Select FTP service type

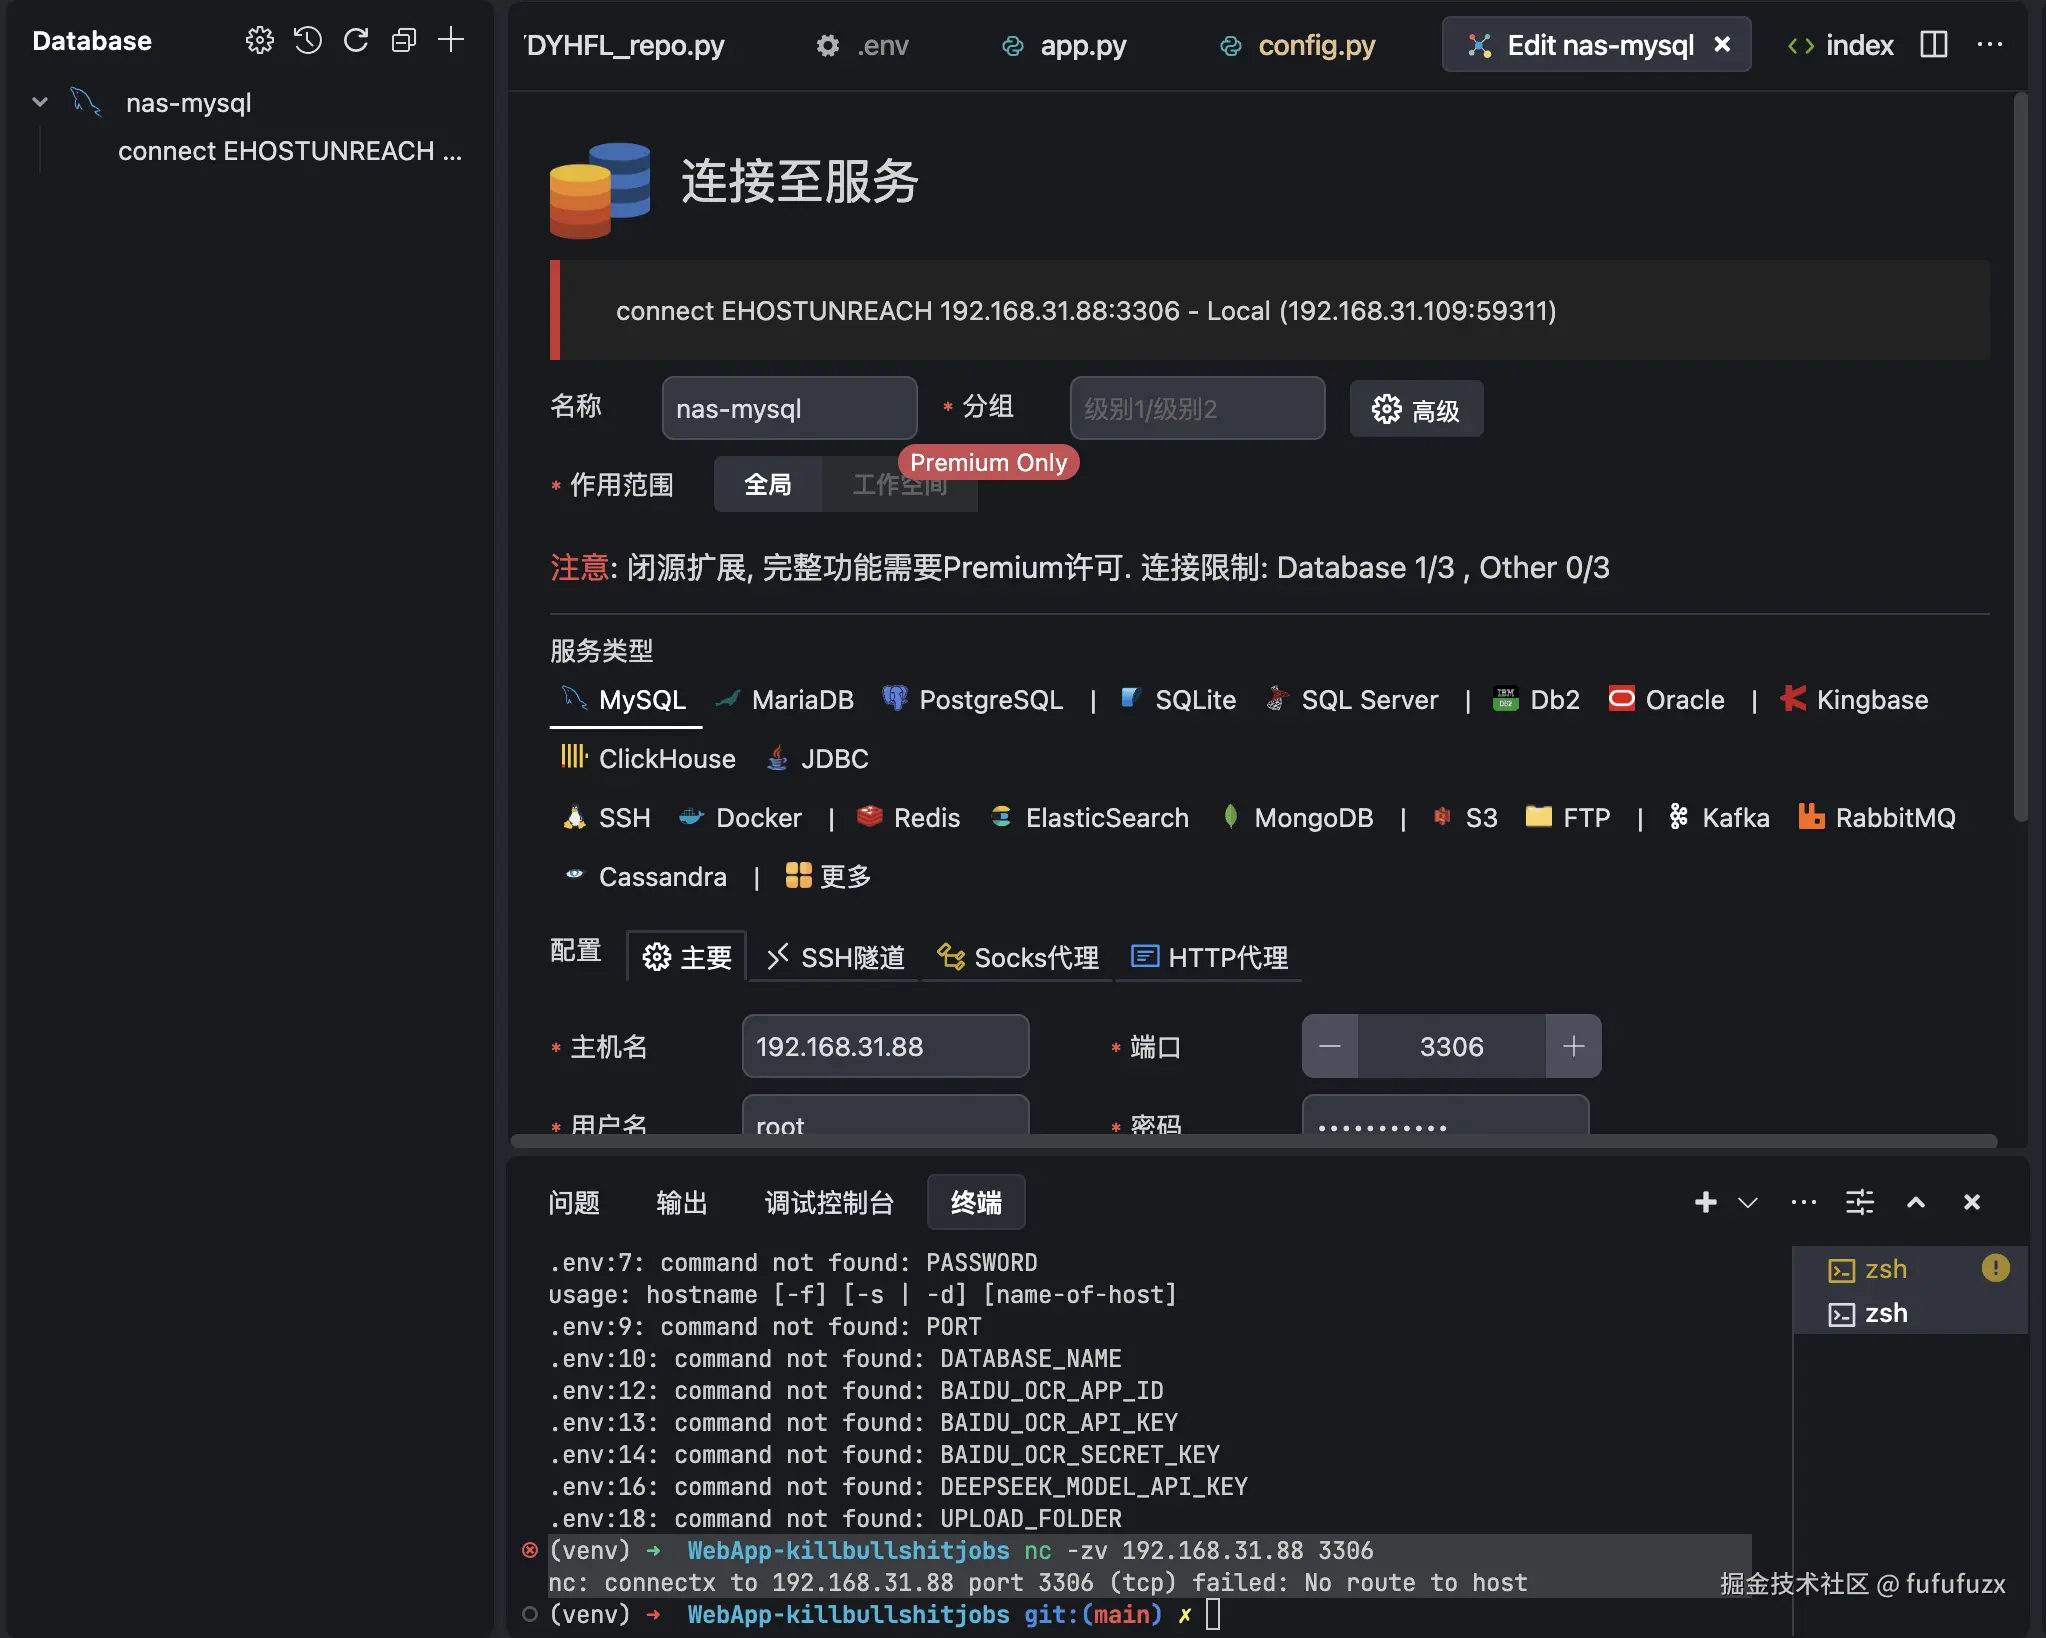[1568, 818]
